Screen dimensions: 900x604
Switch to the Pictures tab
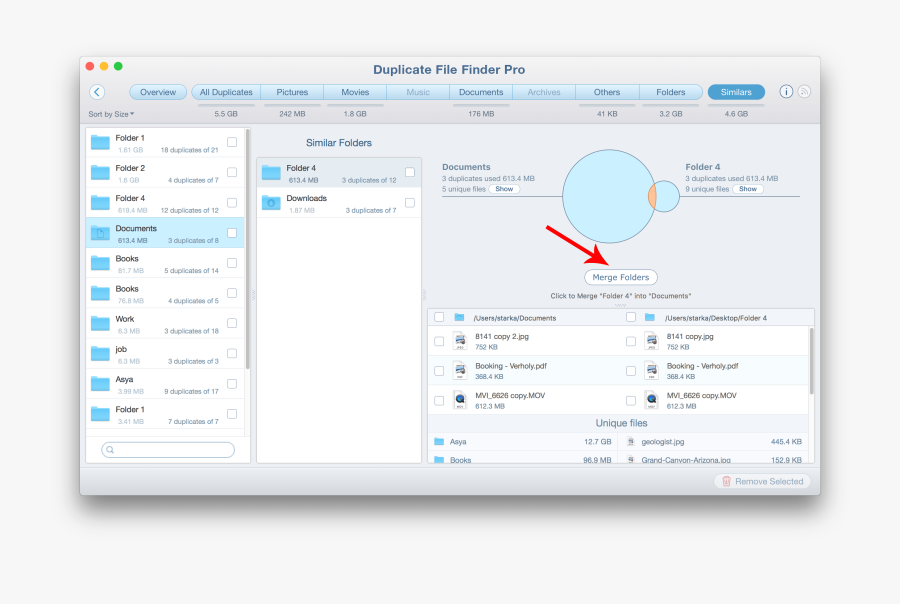[292, 92]
